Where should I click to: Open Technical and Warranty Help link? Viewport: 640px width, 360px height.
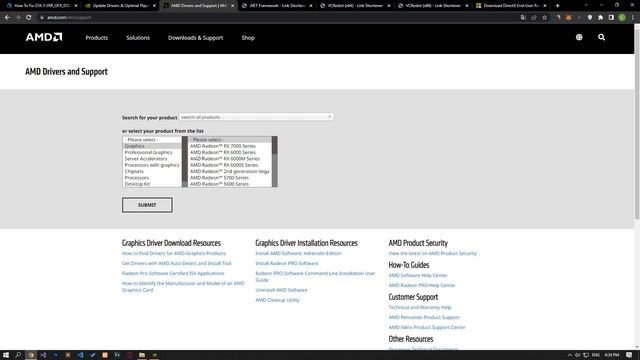pyautogui.click(x=420, y=307)
